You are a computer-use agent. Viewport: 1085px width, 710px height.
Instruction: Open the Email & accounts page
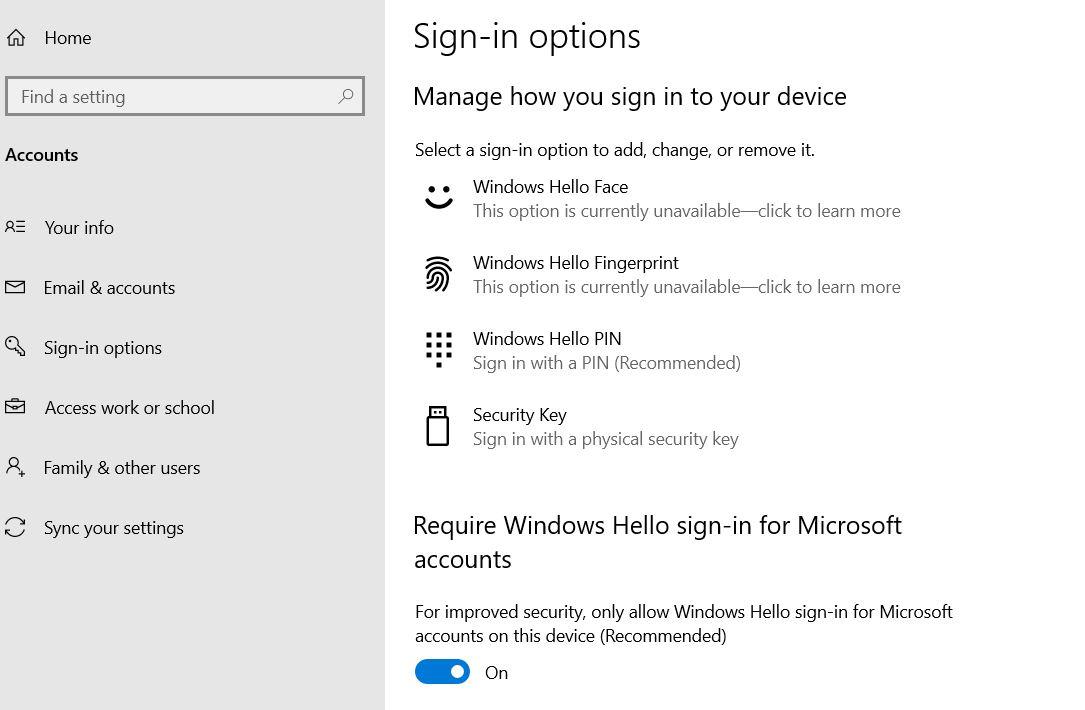point(109,288)
